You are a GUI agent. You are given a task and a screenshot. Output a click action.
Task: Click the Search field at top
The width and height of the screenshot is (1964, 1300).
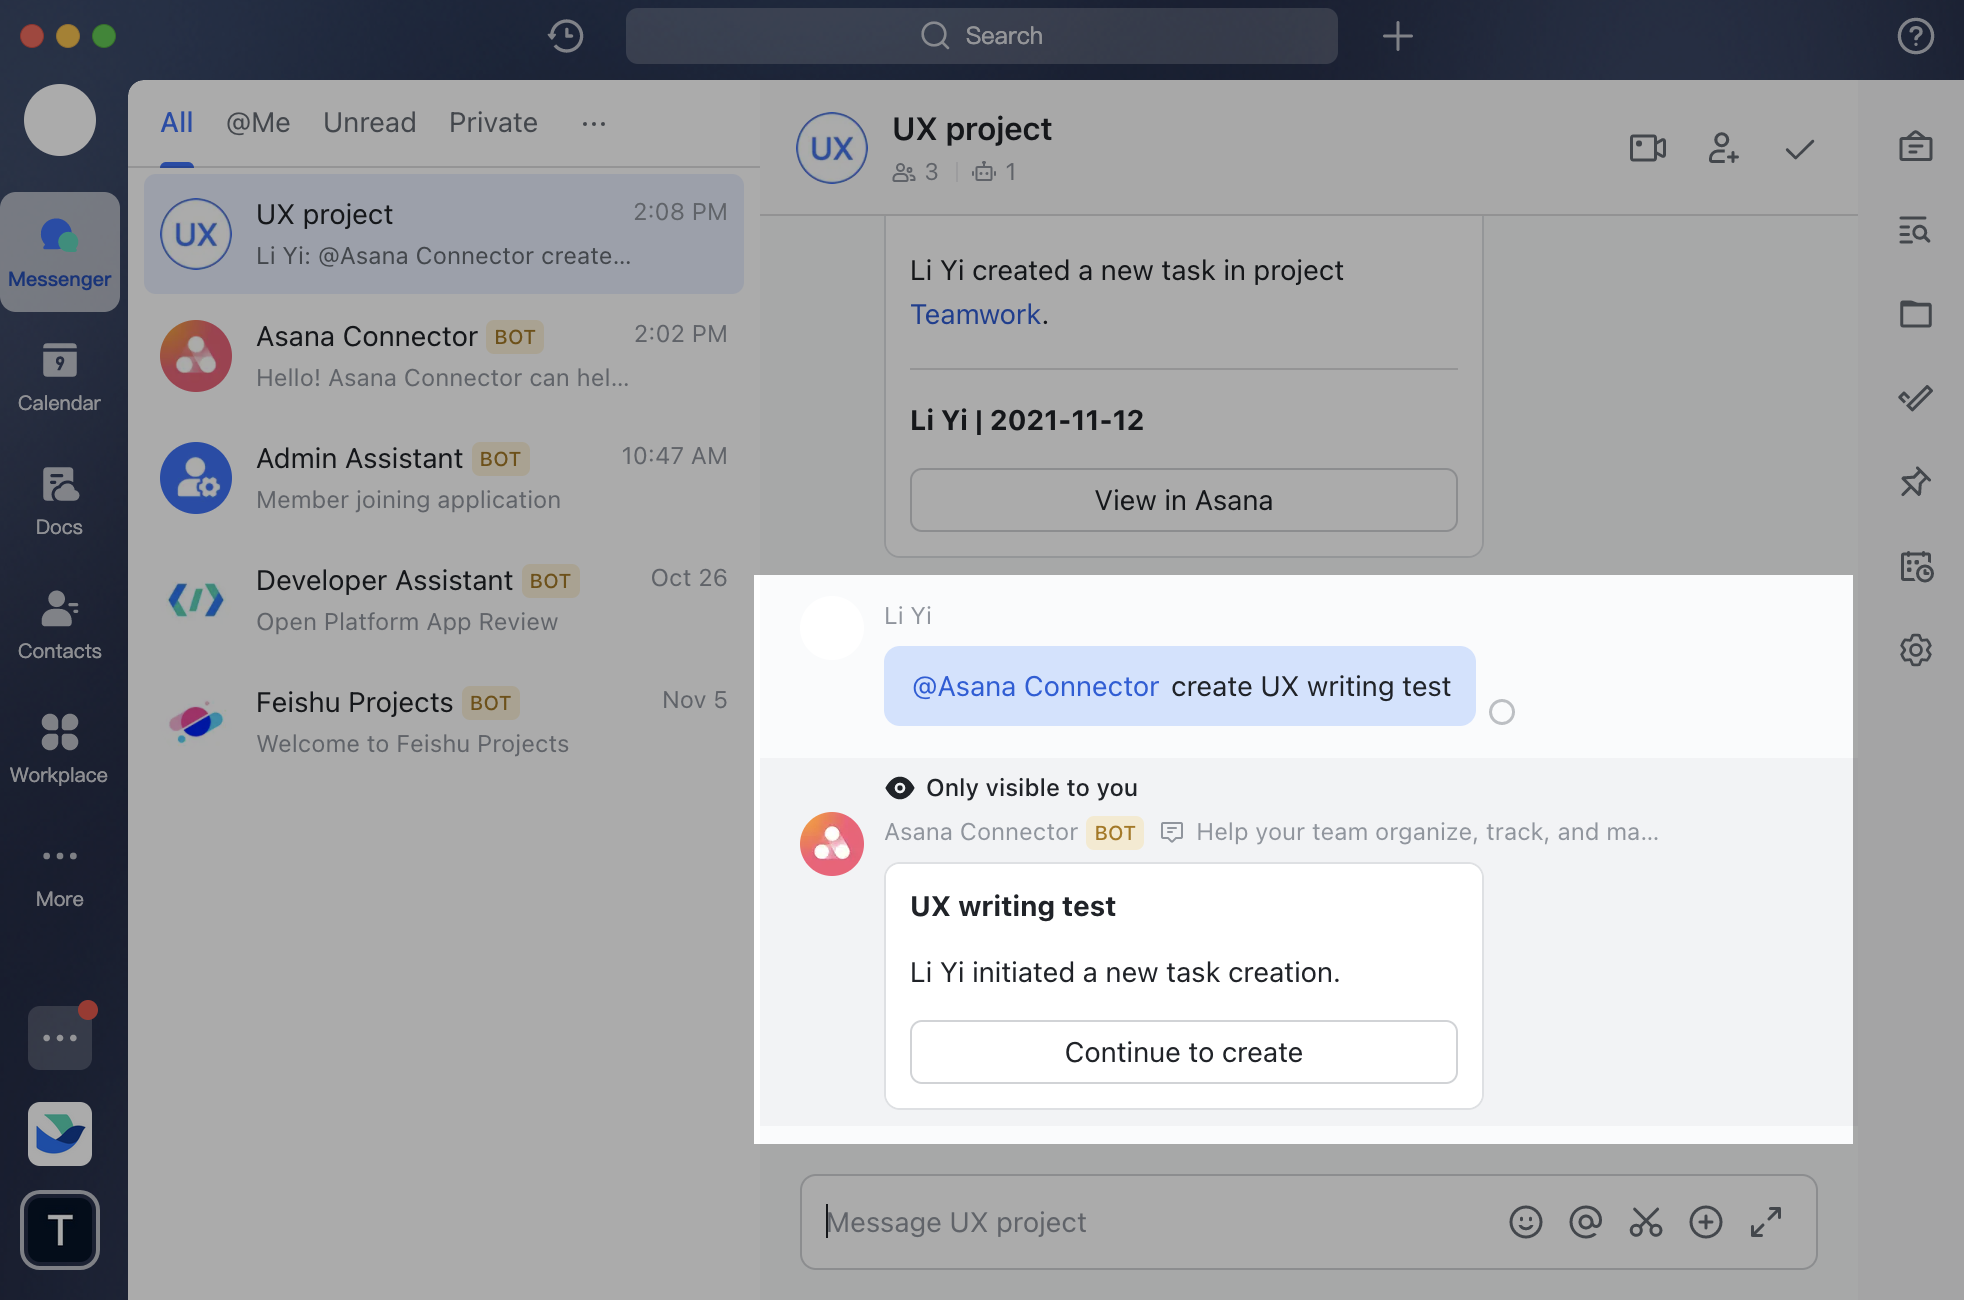(981, 36)
